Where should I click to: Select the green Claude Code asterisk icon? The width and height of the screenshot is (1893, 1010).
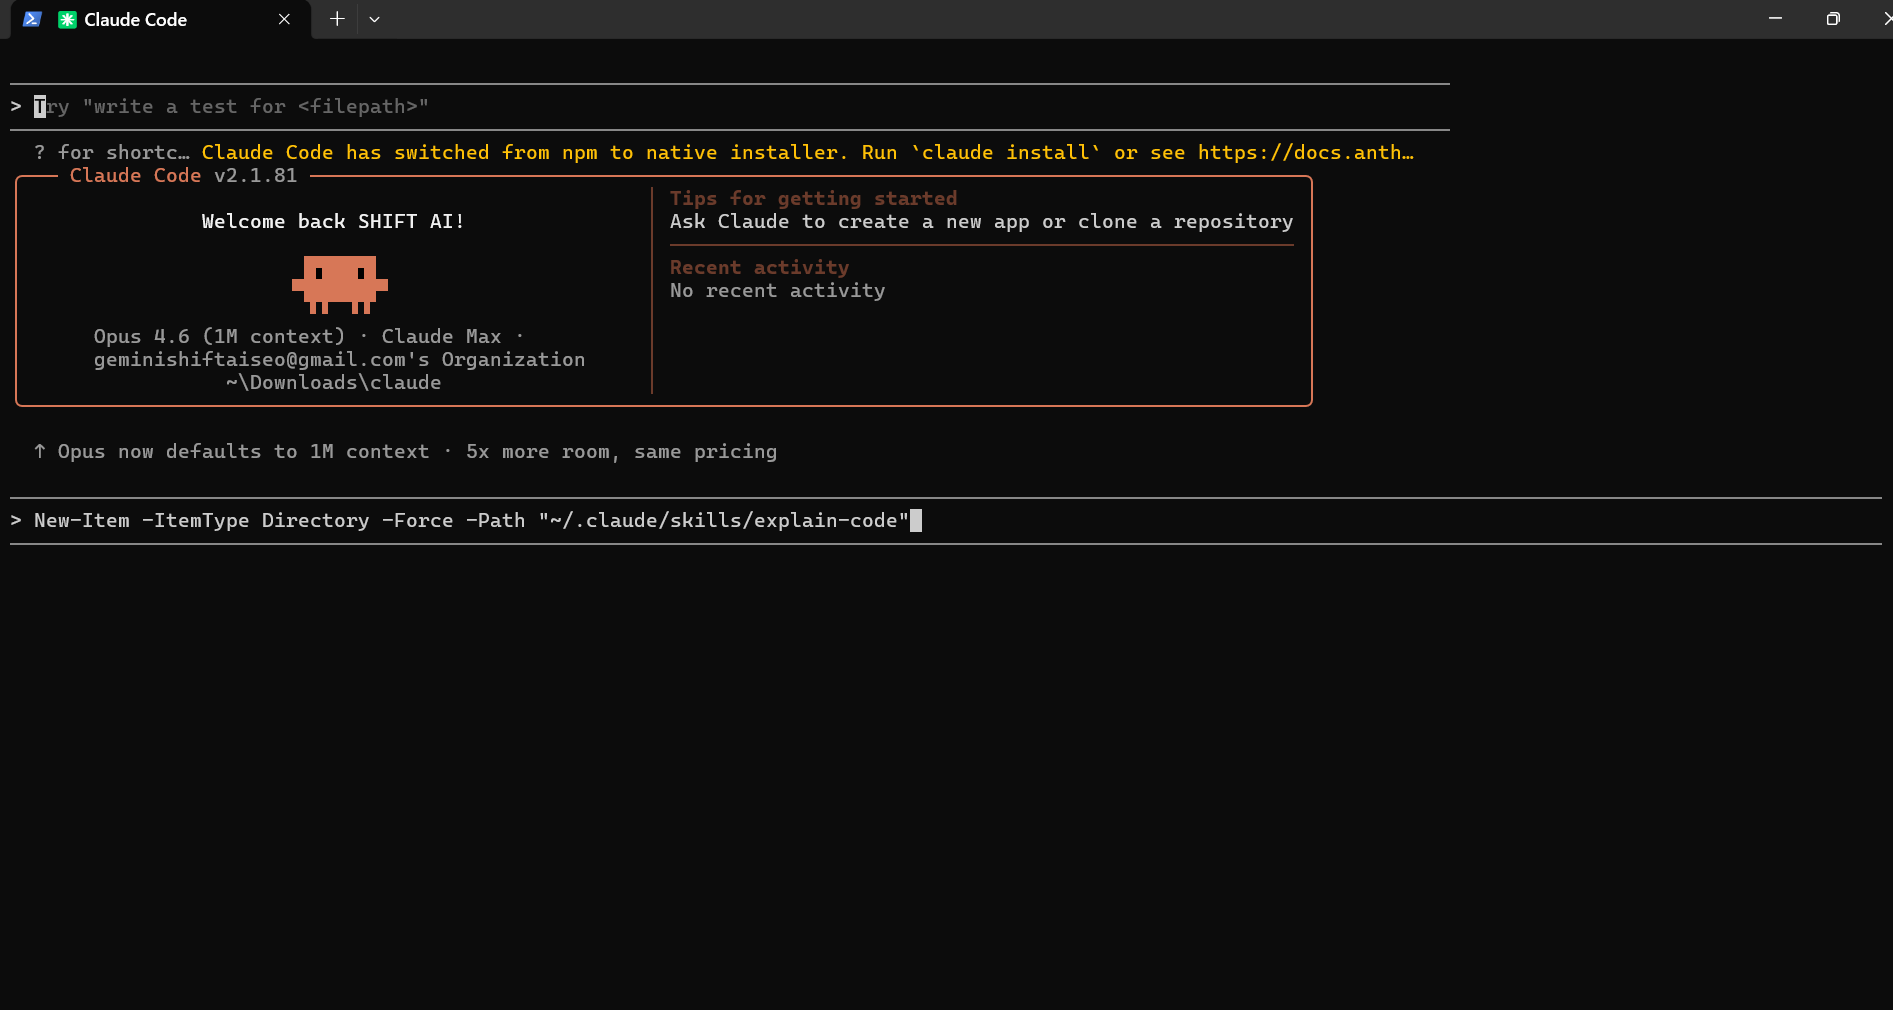coord(67,19)
